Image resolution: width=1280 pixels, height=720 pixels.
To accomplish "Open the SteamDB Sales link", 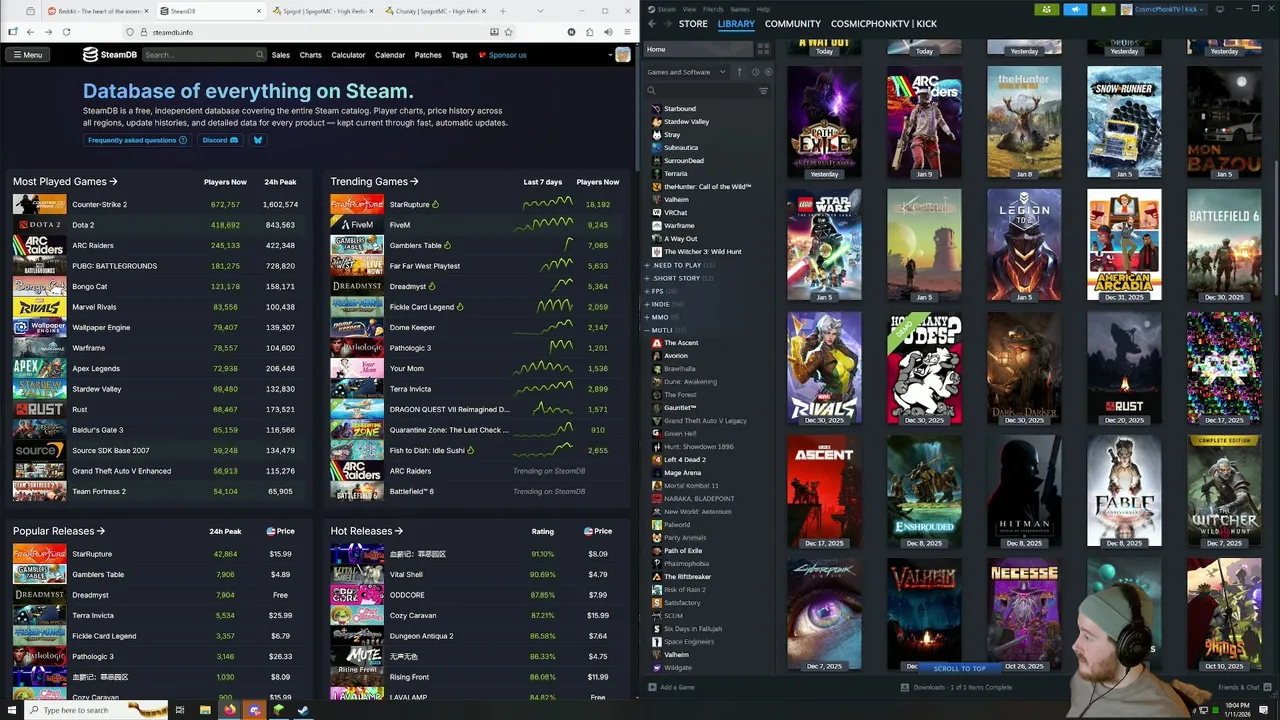I will pos(280,55).
